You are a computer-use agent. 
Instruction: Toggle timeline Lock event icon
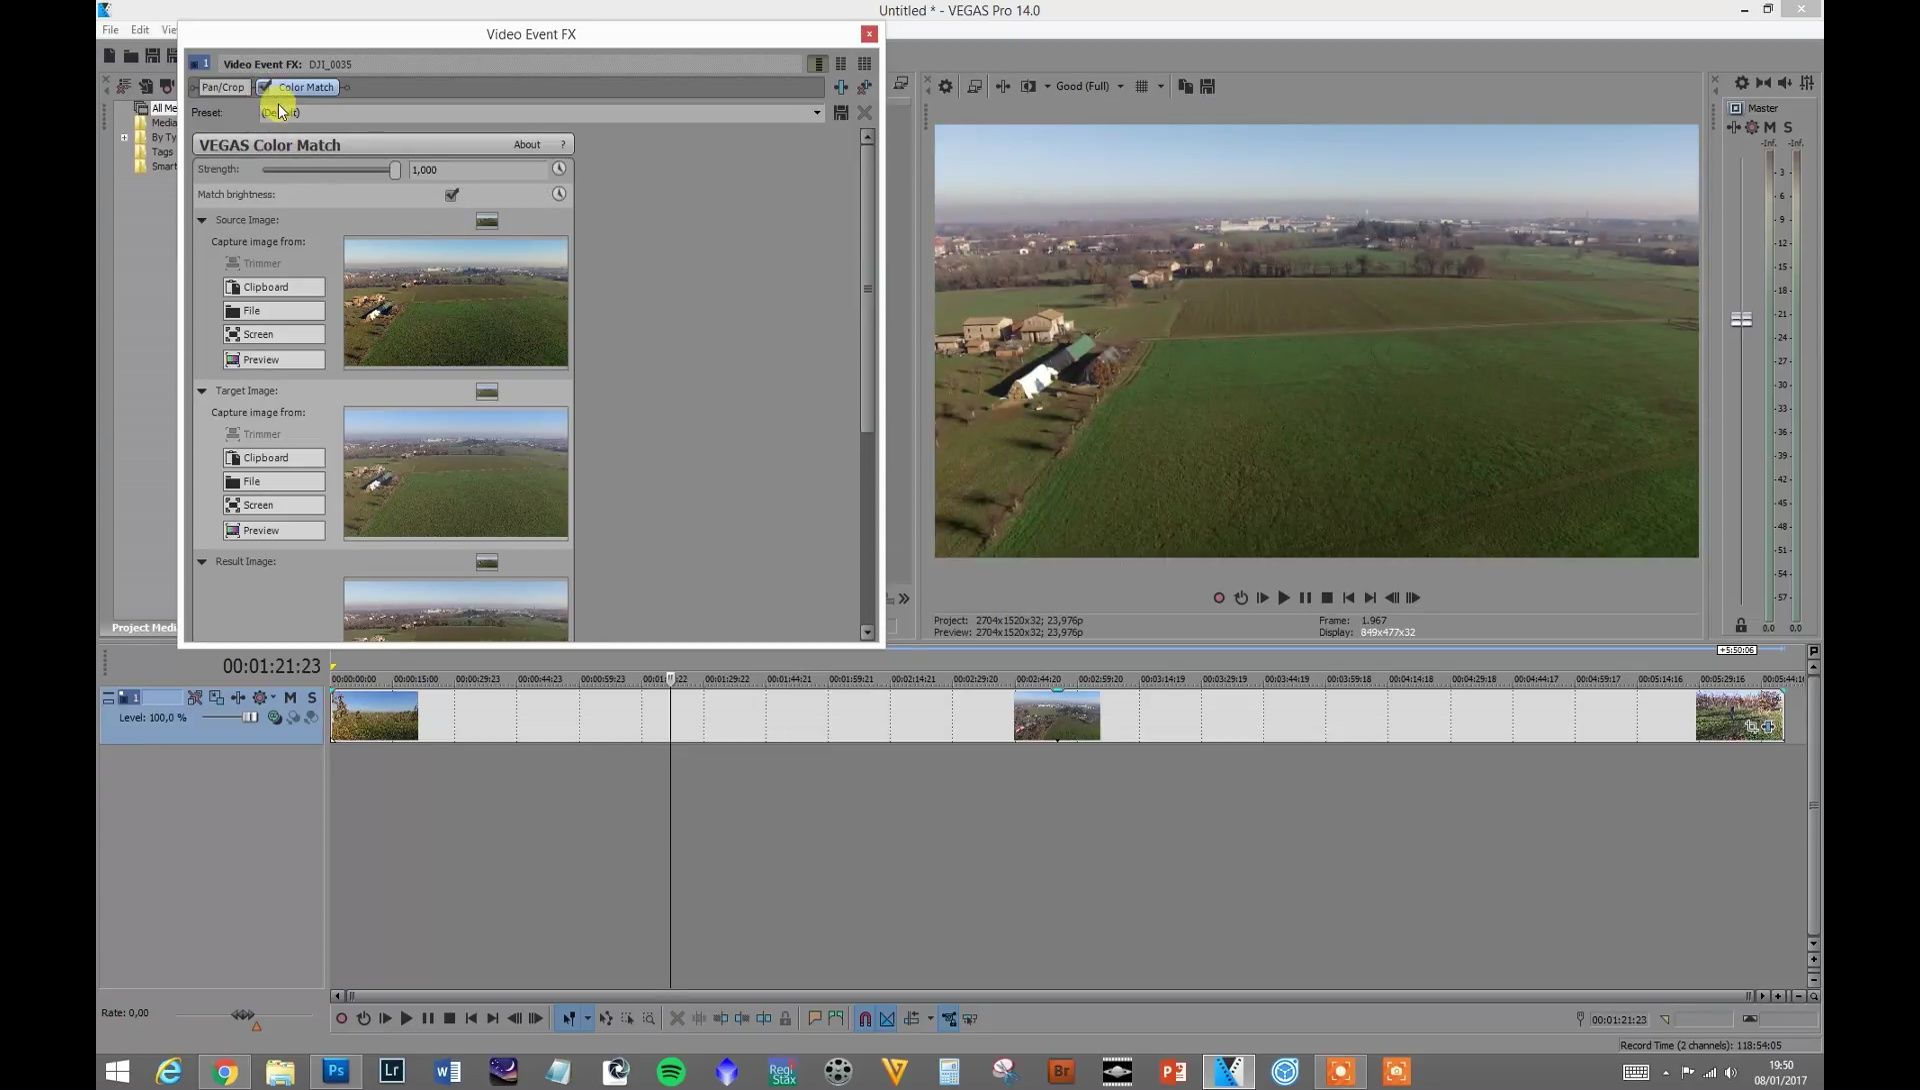[786, 1019]
